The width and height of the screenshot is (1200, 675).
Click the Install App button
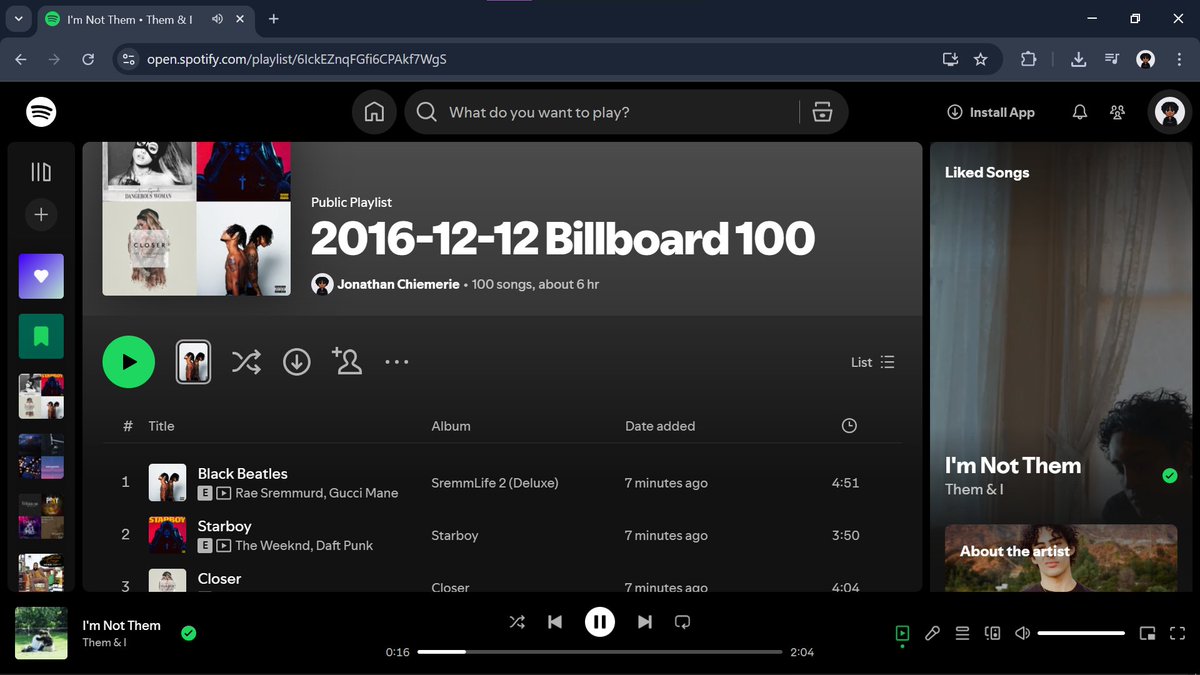pos(991,112)
